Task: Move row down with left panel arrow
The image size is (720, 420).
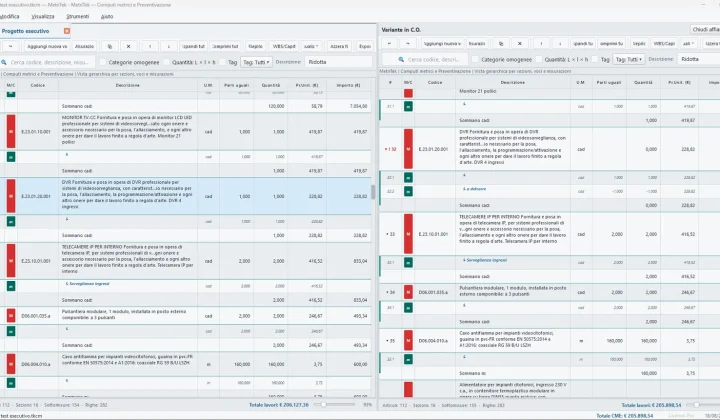Action: point(169,46)
